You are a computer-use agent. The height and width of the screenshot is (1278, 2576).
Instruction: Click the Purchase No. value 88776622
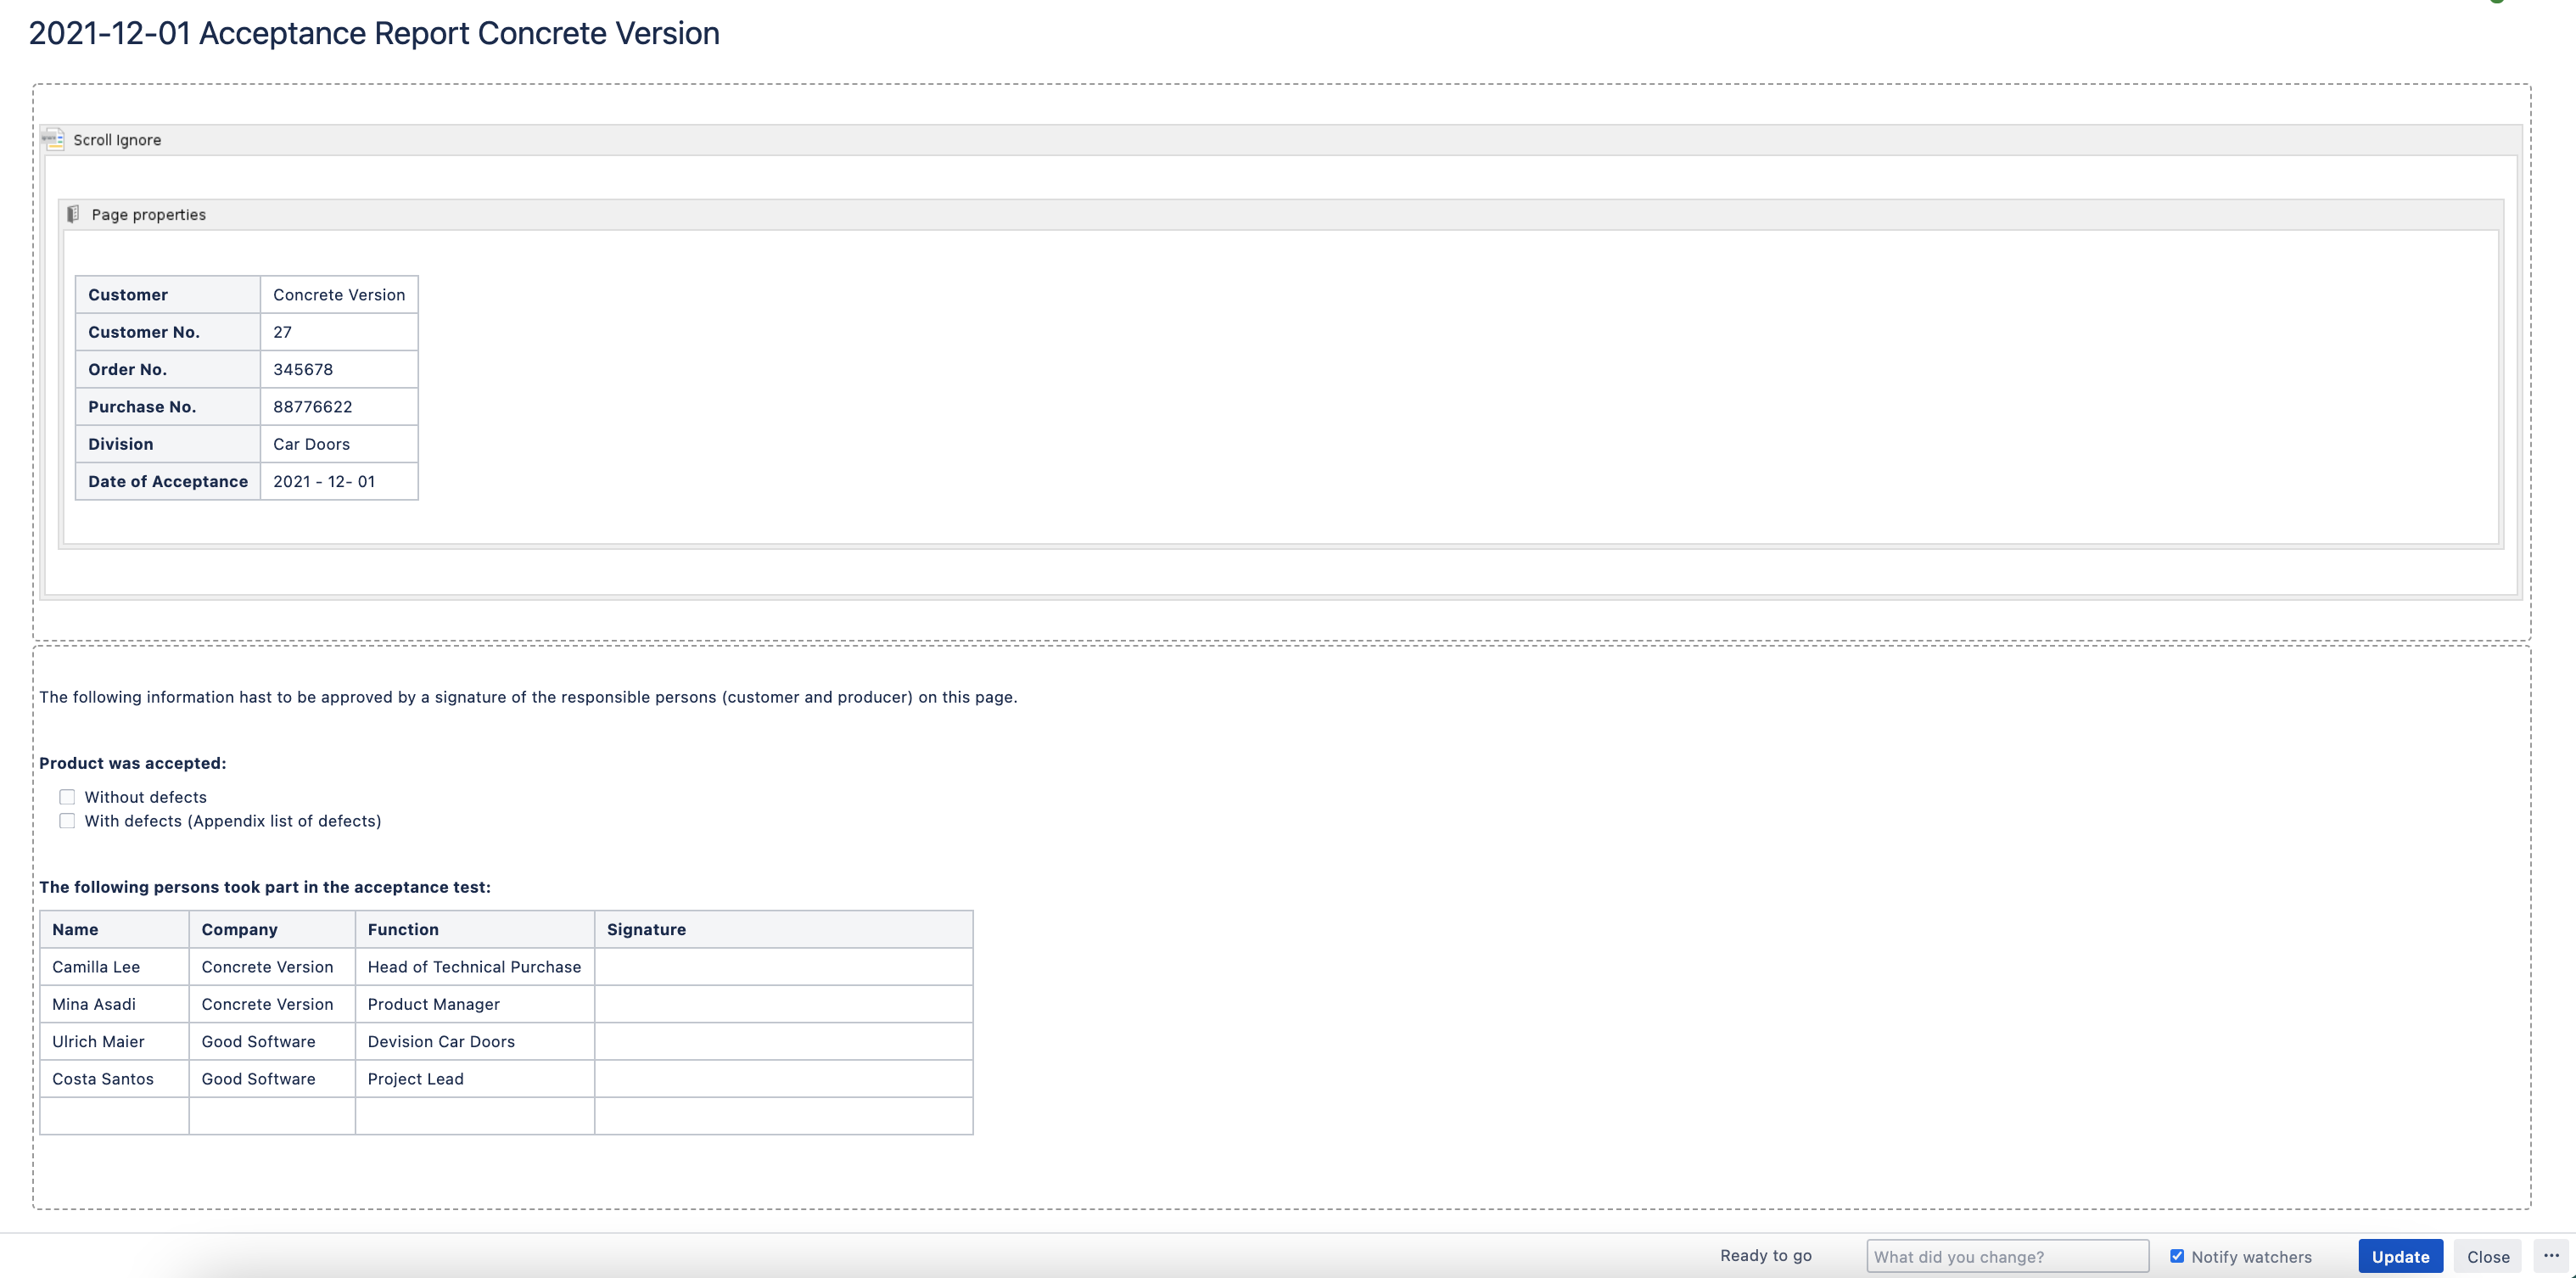click(313, 407)
